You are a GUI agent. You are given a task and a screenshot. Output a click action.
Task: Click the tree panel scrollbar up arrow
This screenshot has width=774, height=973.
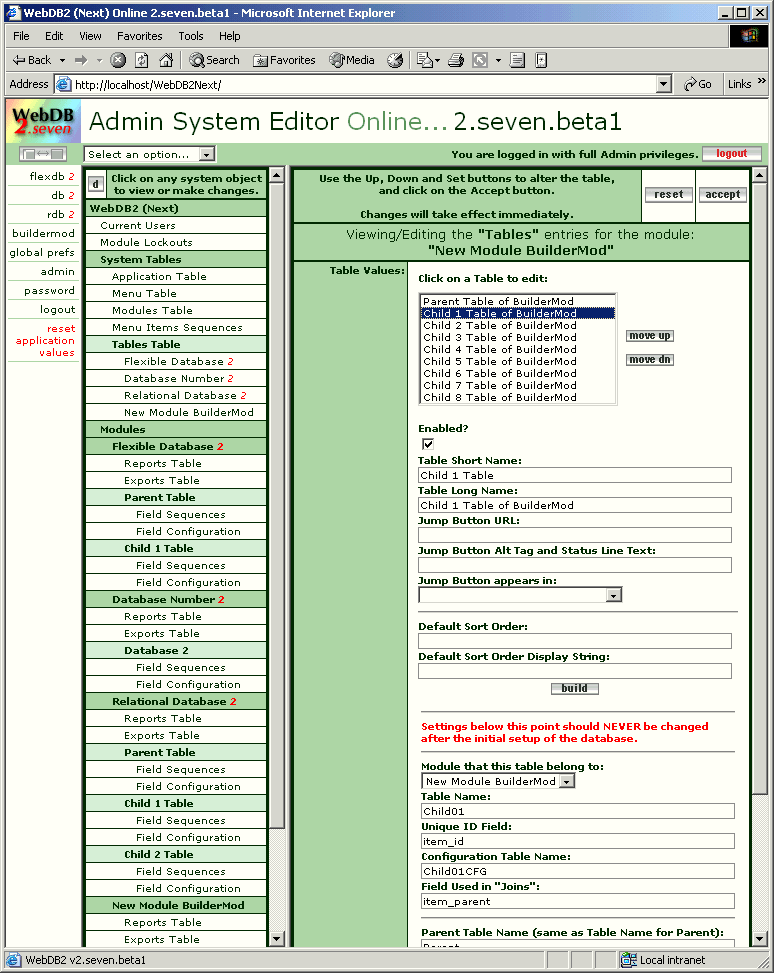(277, 175)
